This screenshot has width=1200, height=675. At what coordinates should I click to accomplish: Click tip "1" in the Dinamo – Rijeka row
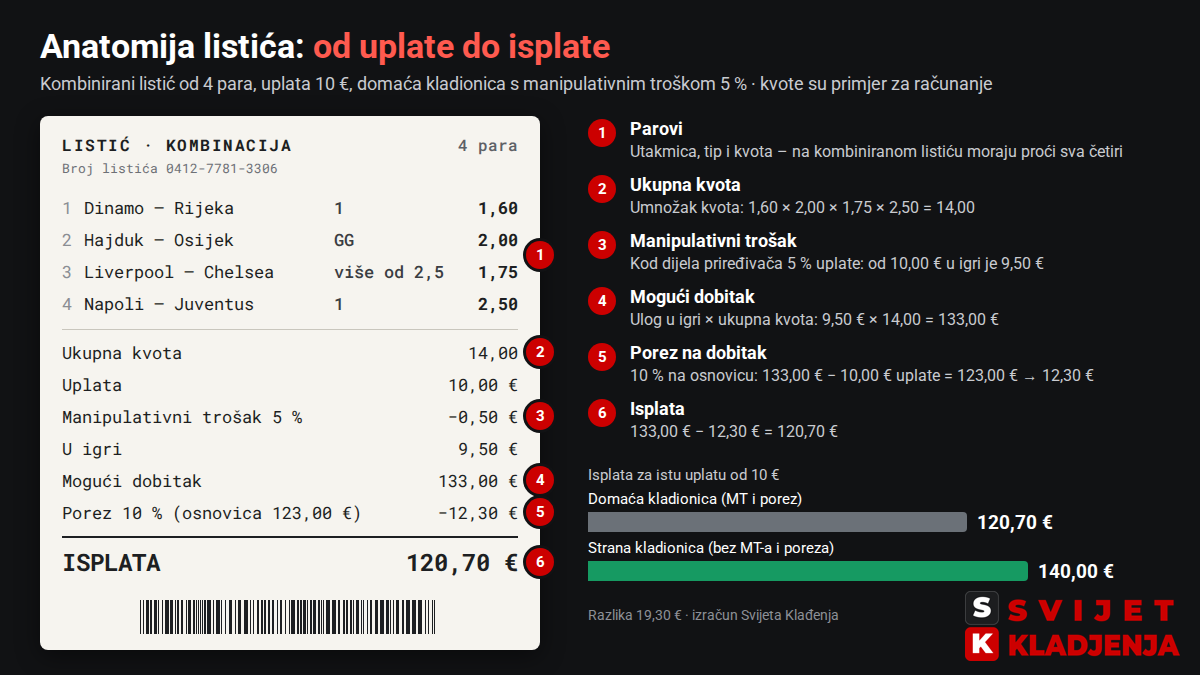pyautogui.click(x=339, y=209)
